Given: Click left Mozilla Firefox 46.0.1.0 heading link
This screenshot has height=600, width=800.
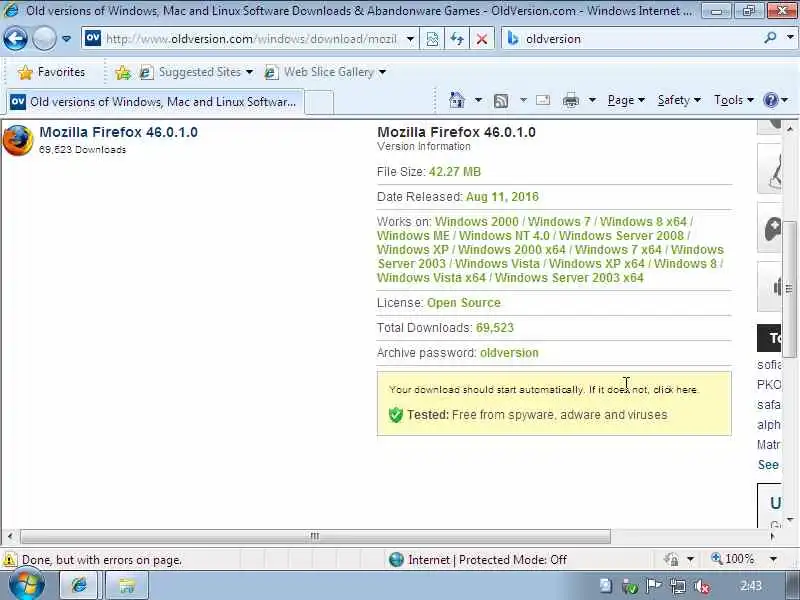Looking at the screenshot, I should click(x=118, y=132).
